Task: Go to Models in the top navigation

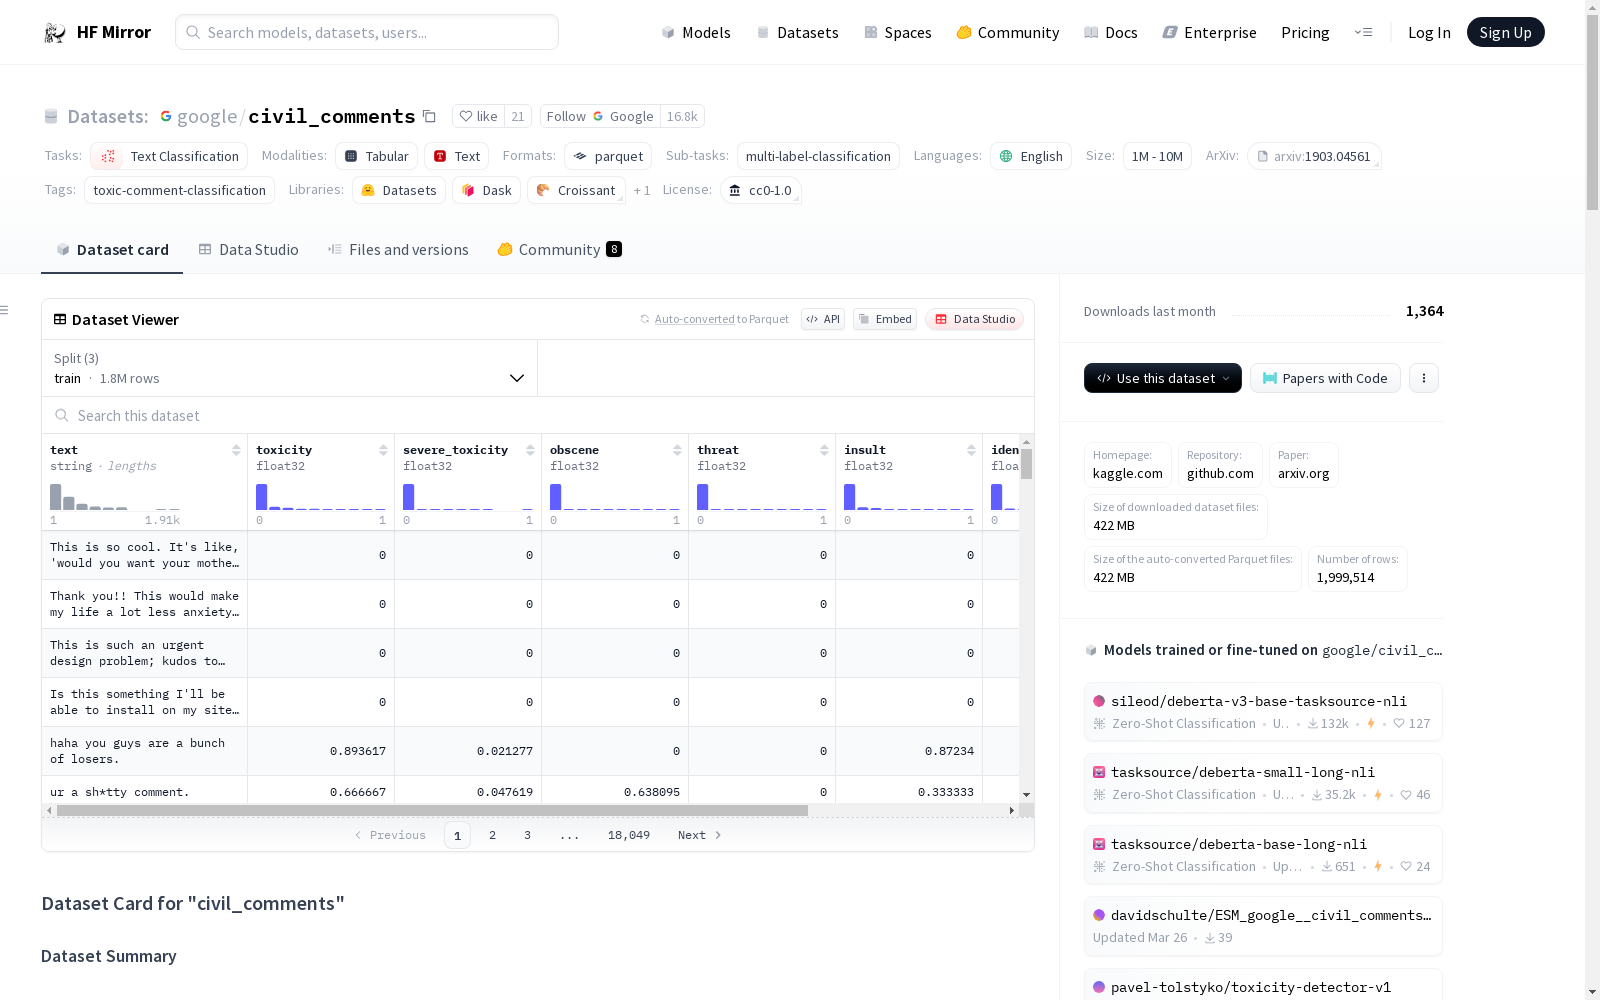Action: click(696, 32)
